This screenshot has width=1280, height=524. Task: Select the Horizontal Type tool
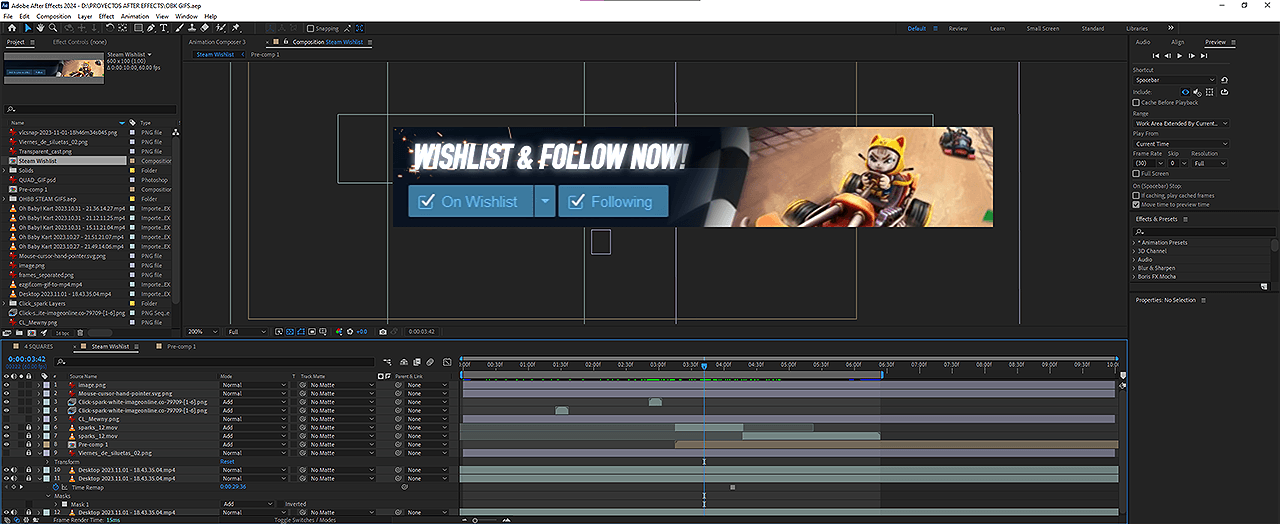(164, 28)
